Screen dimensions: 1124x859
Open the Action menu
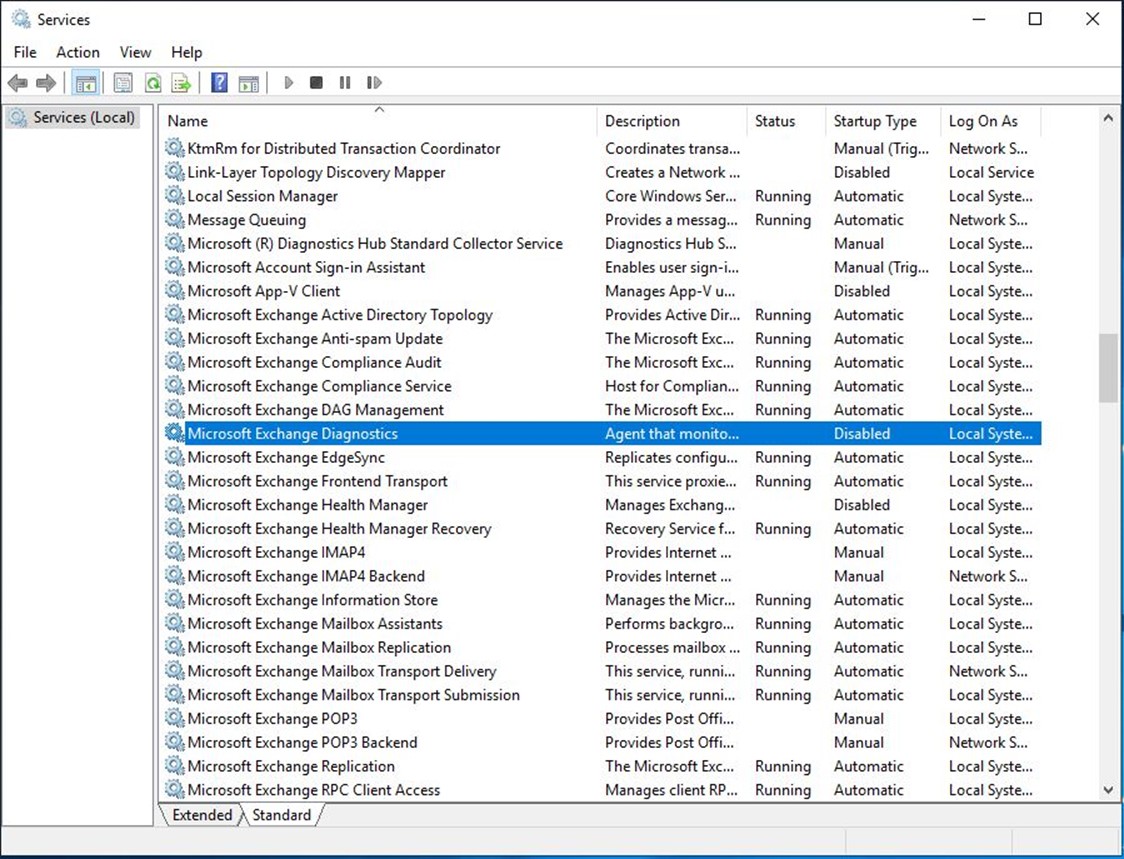pos(77,52)
